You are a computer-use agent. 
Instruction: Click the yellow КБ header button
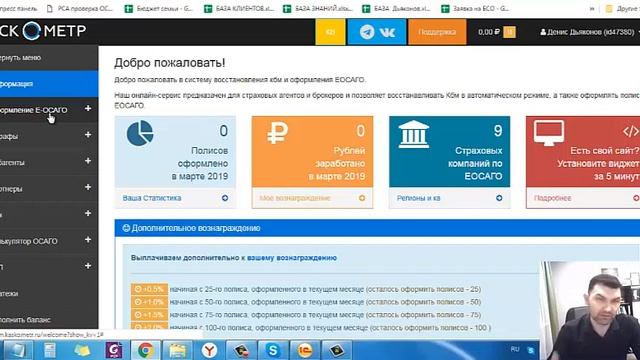click(330, 32)
